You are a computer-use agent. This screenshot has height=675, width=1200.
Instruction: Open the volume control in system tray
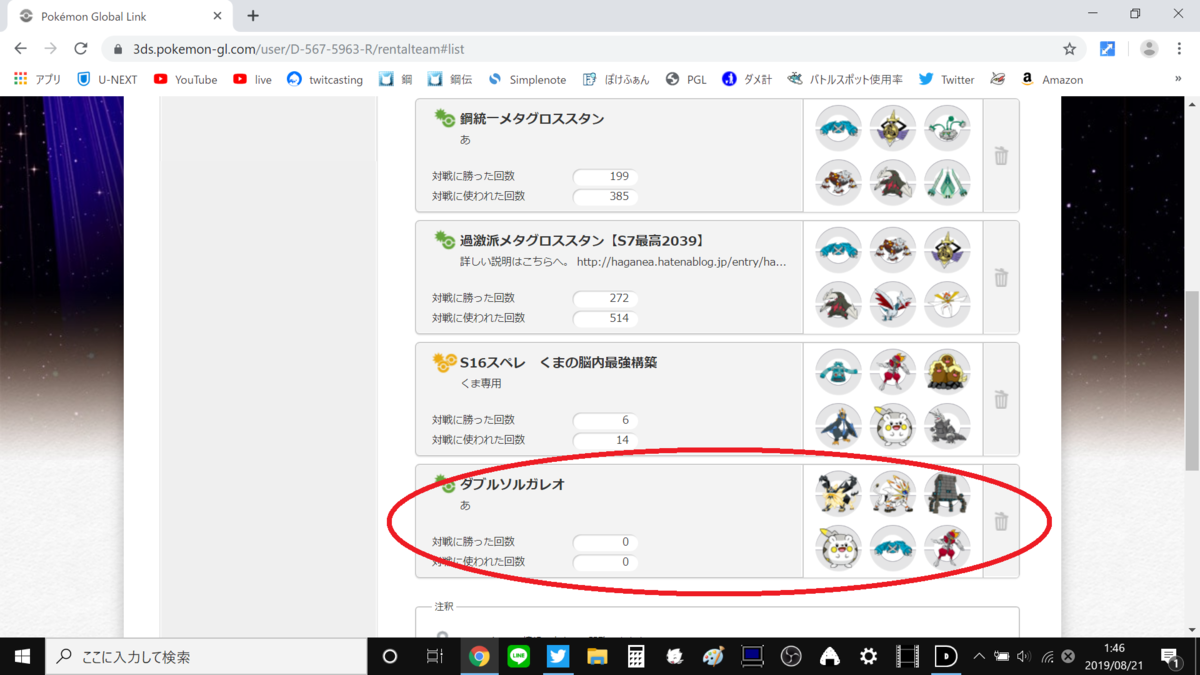1023,656
